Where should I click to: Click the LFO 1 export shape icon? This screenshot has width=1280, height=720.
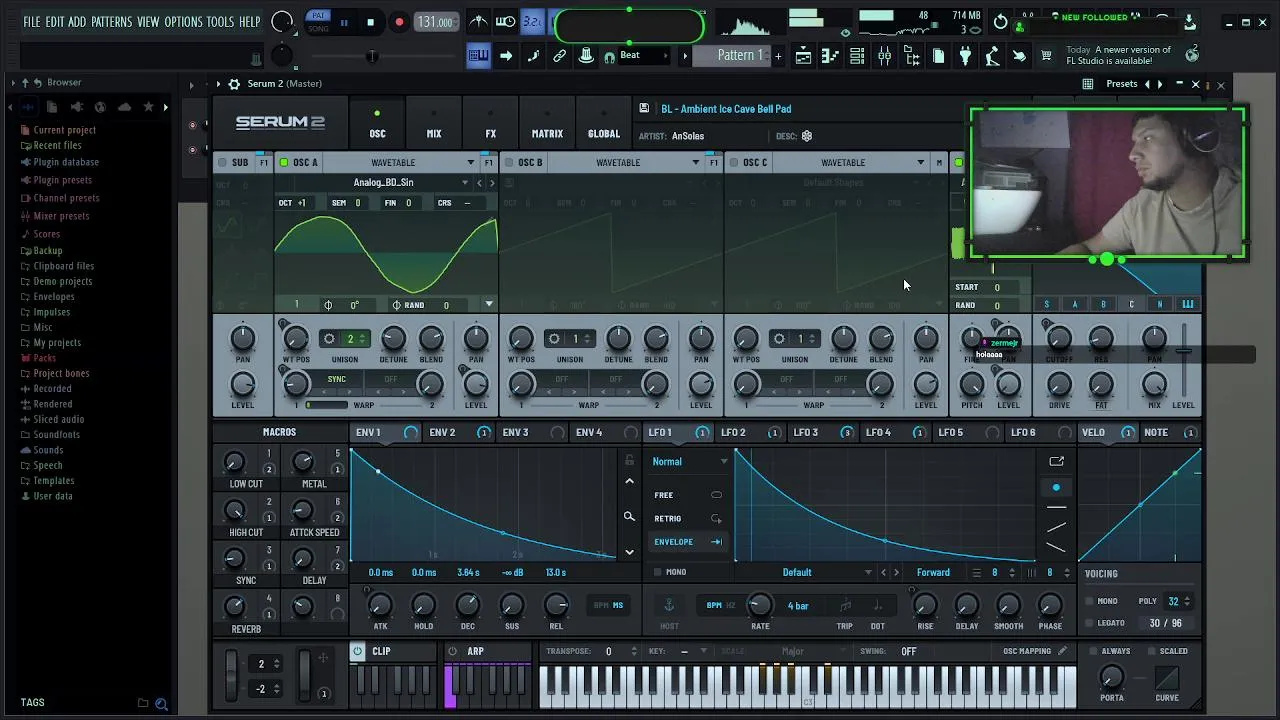click(1057, 461)
